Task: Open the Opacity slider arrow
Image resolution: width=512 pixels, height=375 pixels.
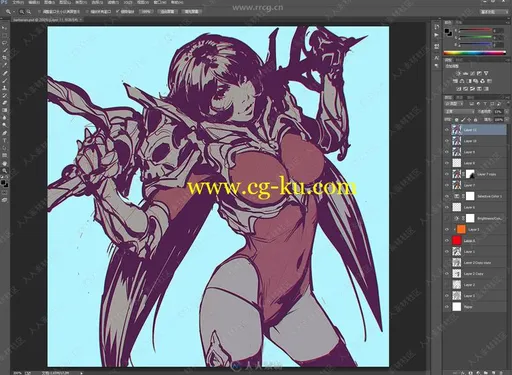Action: tap(506, 112)
